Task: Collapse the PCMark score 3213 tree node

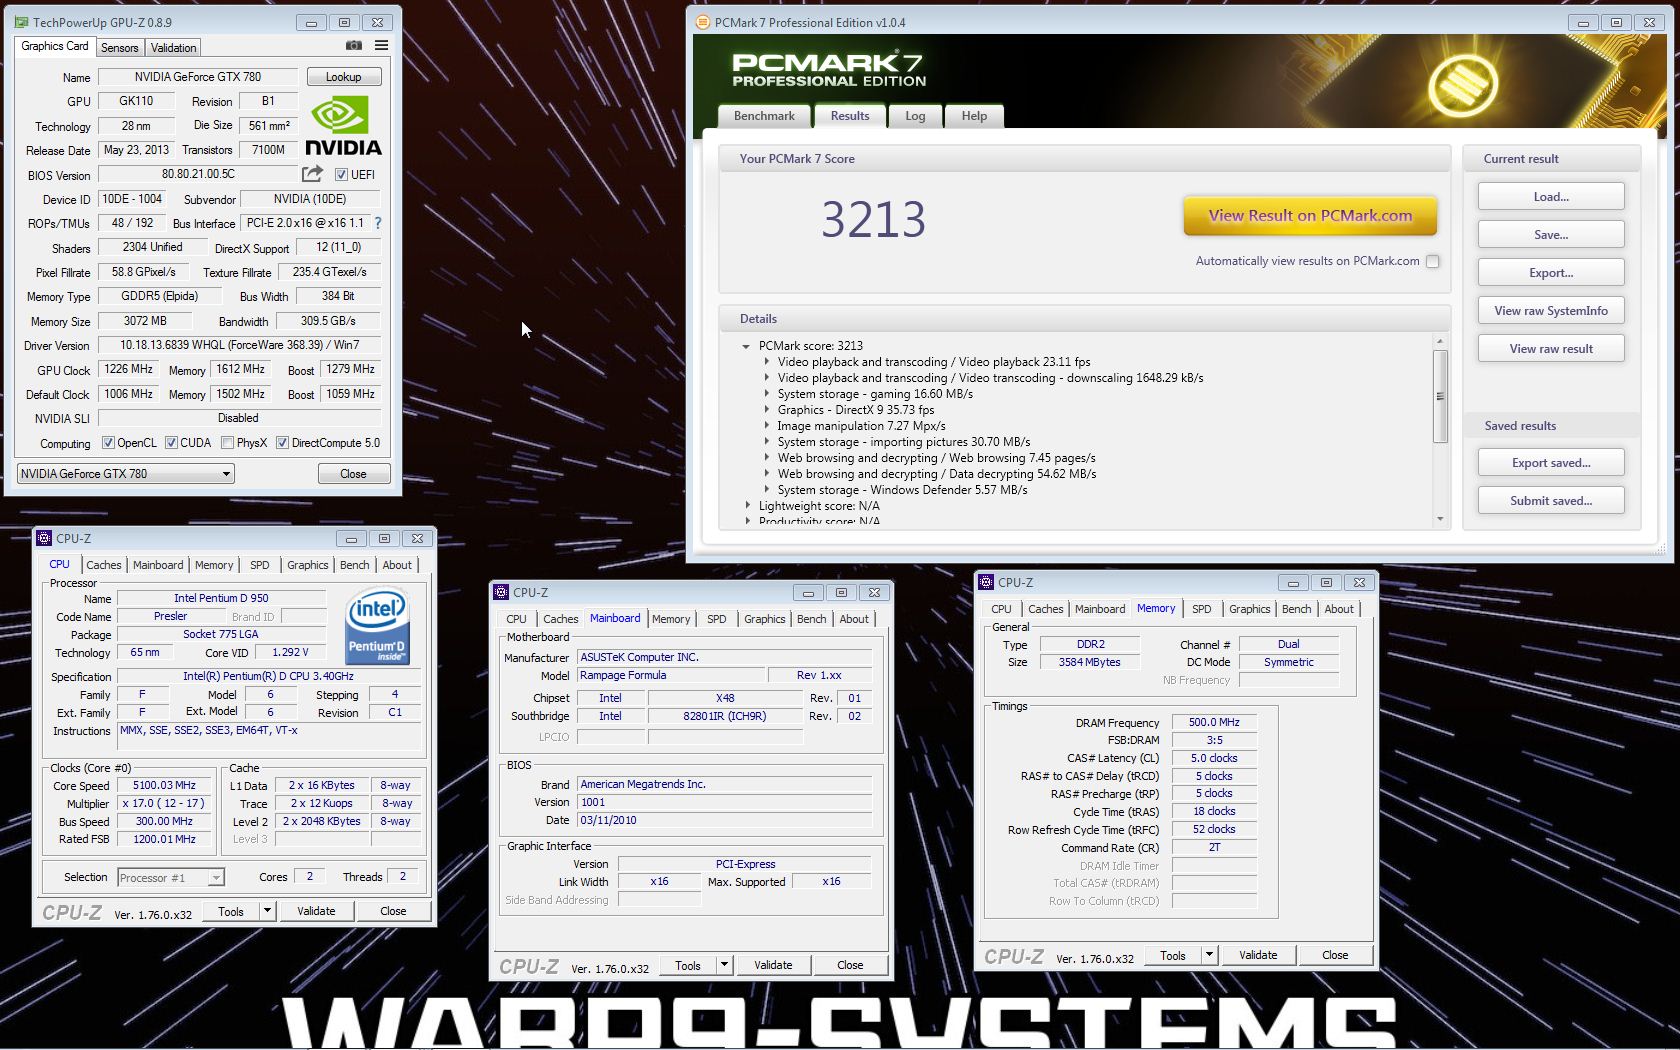Action: [746, 346]
